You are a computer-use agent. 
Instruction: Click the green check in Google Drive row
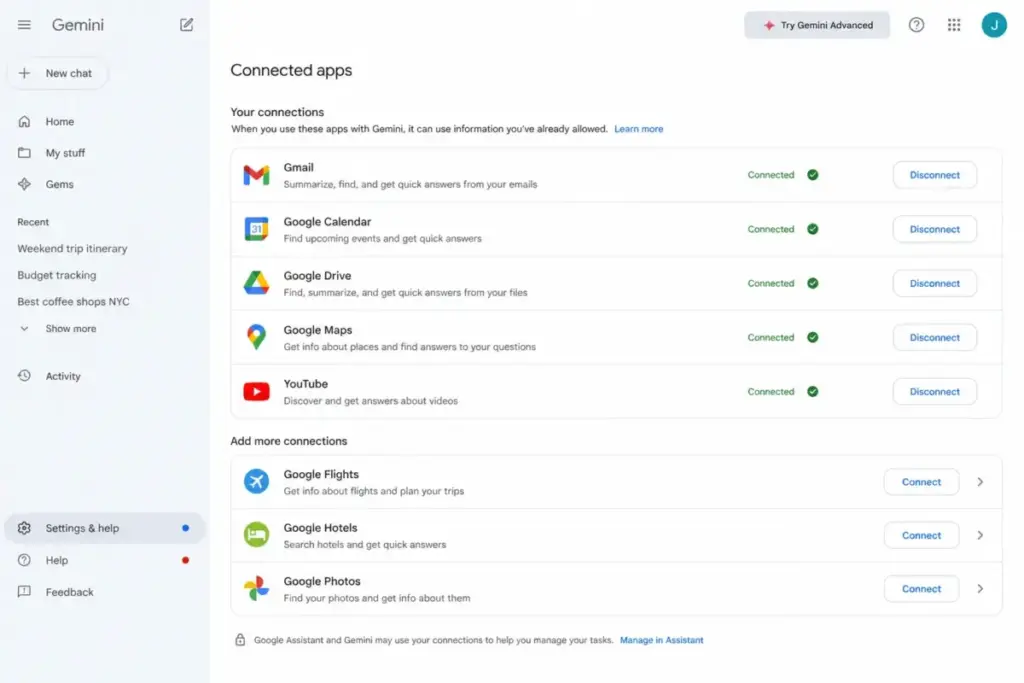[x=812, y=283]
